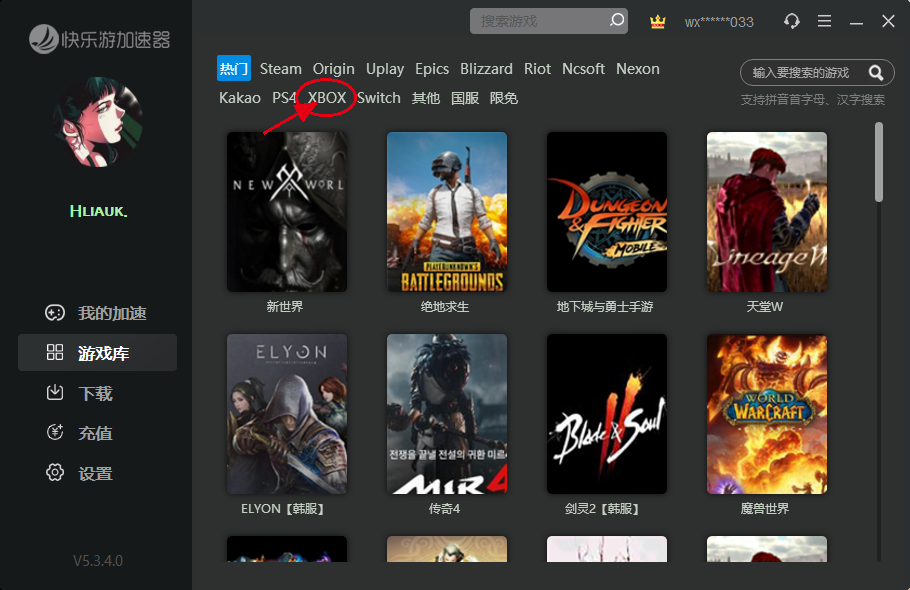Open the Kakao category
Screen dimensions: 910x590
[x=240, y=97]
